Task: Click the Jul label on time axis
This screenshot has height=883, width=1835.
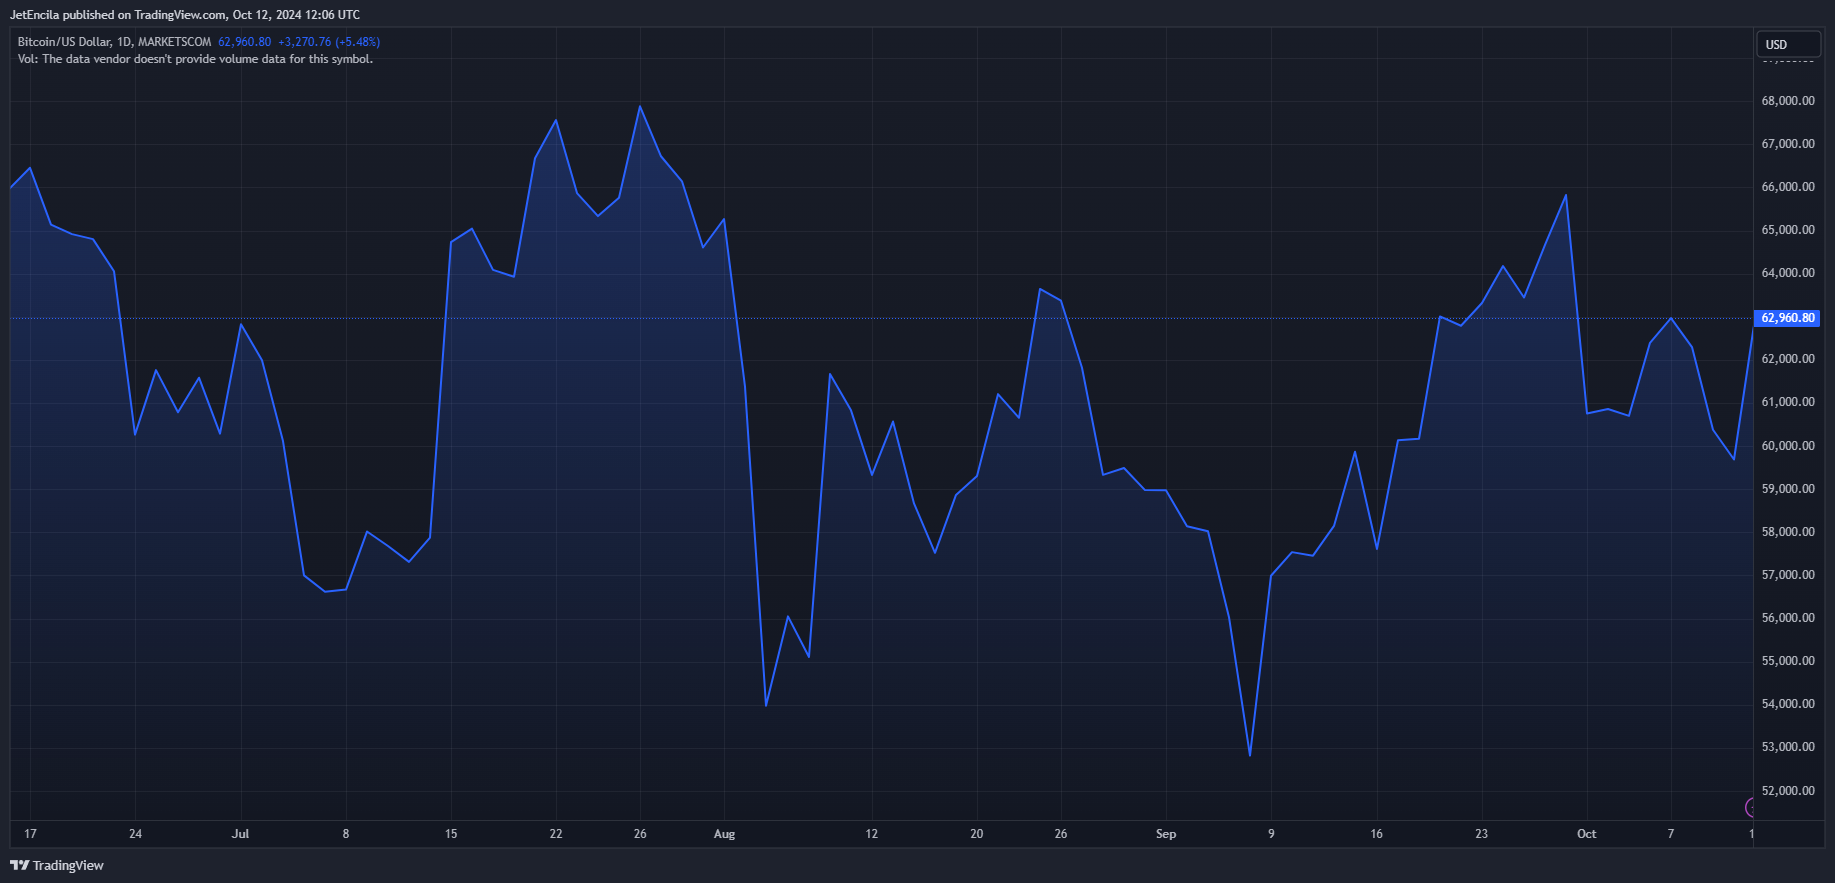Action: coord(240,833)
